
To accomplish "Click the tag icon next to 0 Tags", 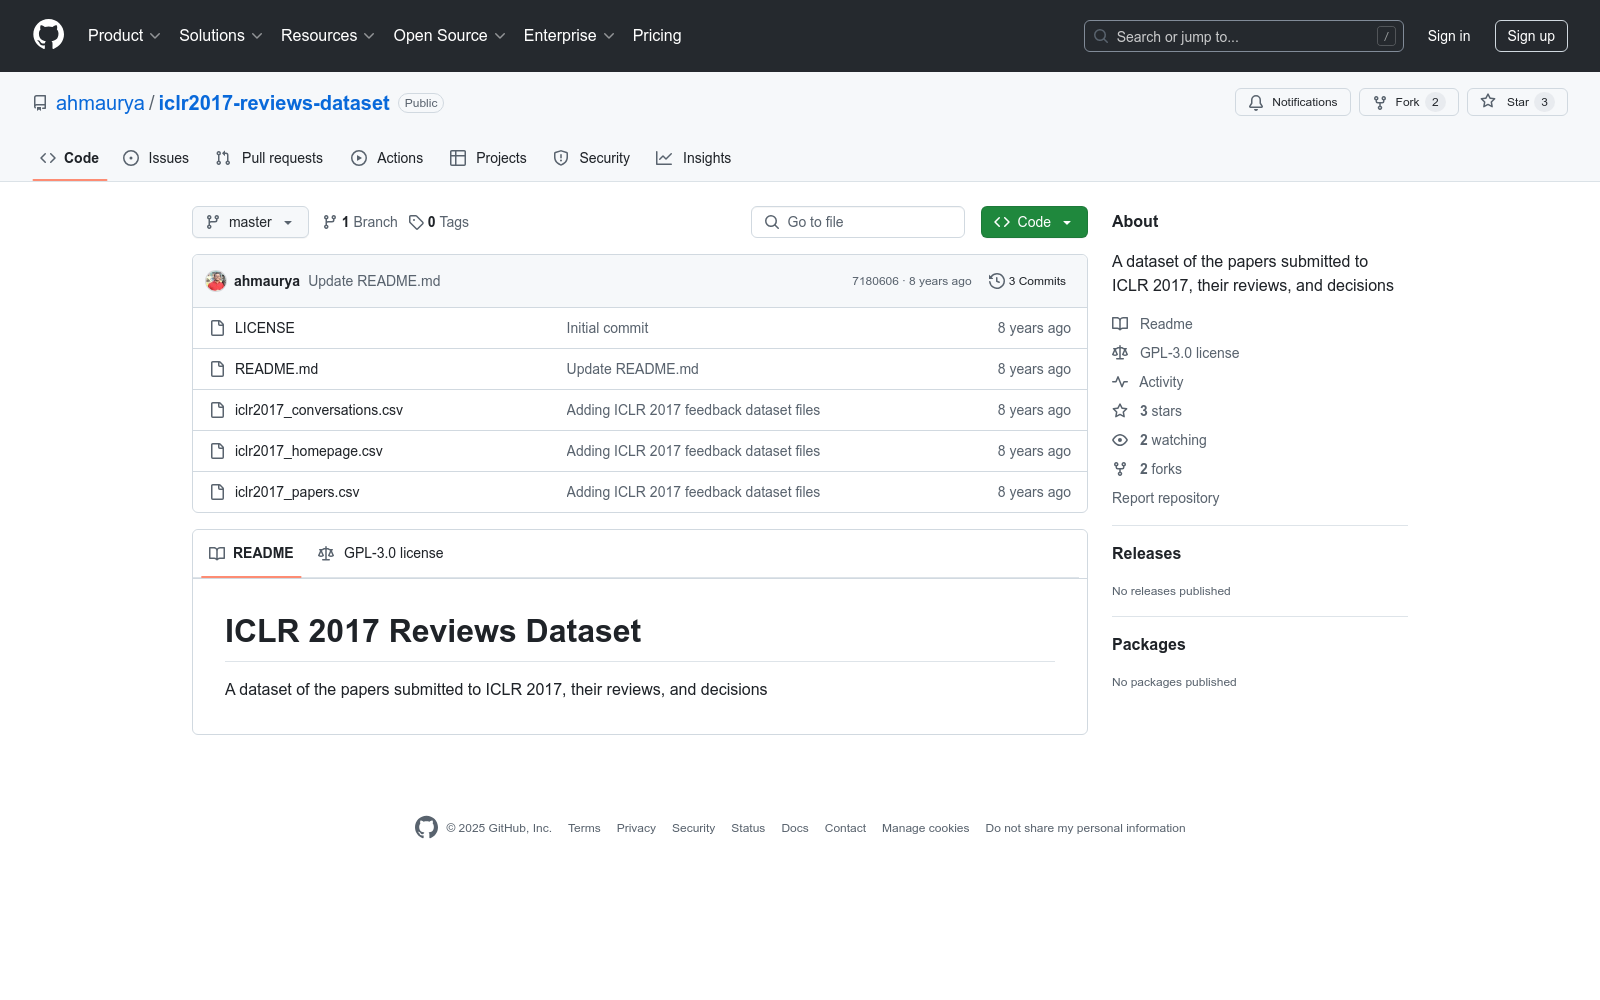I will [x=416, y=222].
